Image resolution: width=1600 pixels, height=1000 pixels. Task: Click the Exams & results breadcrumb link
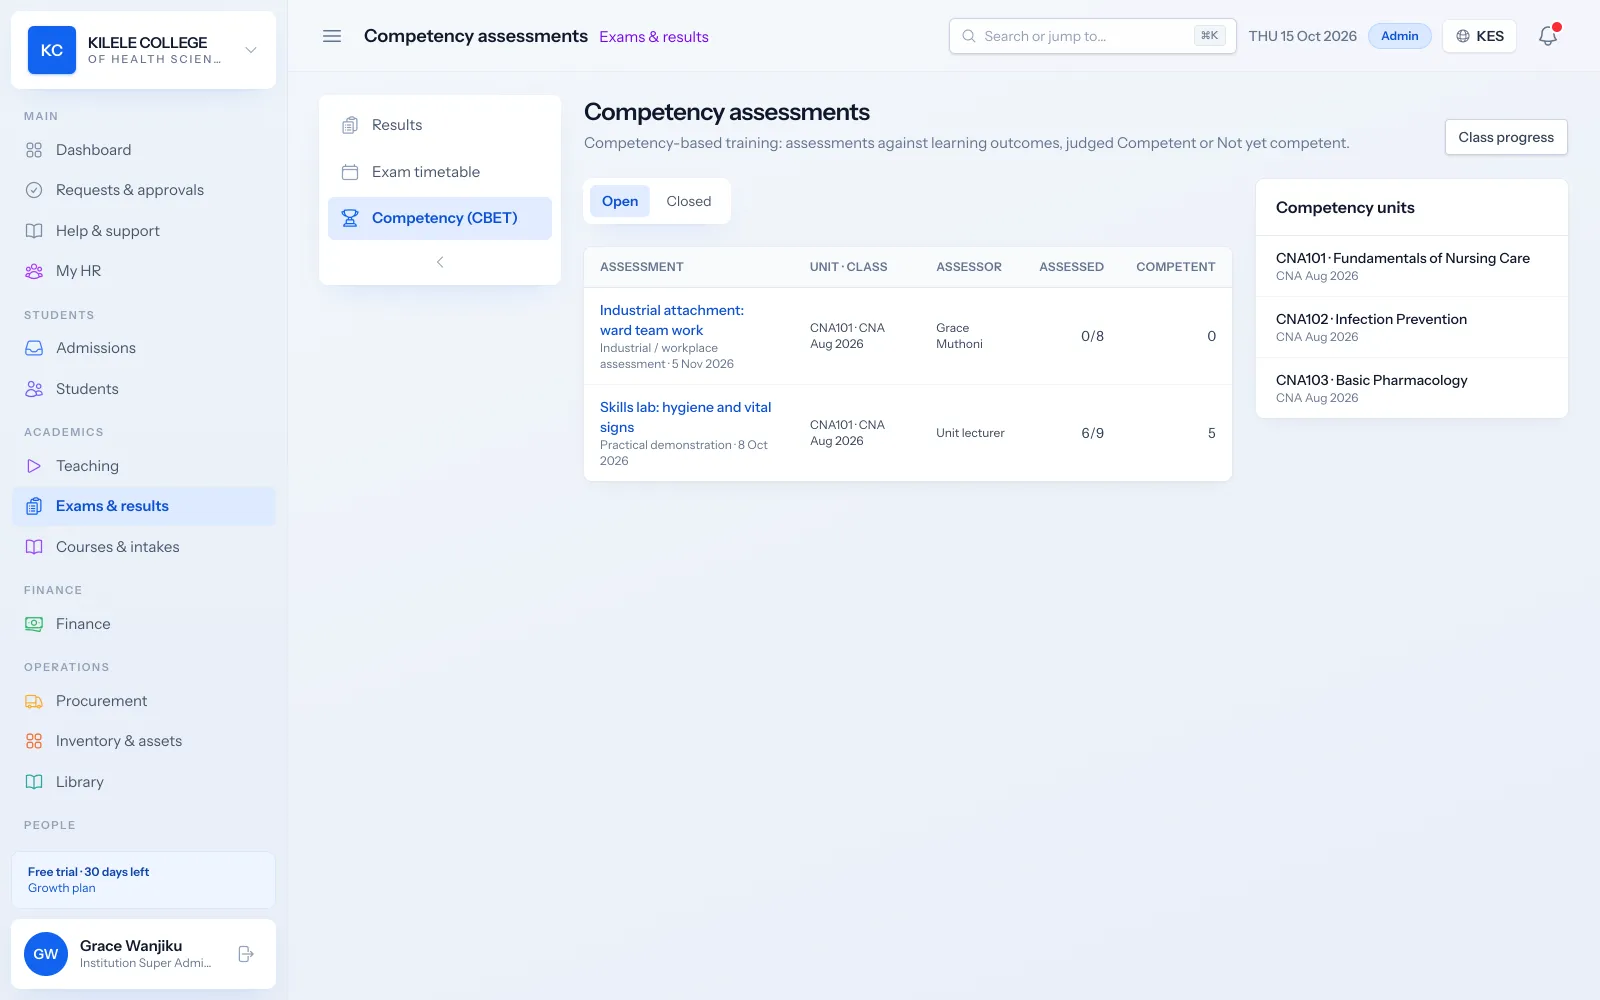click(x=654, y=37)
